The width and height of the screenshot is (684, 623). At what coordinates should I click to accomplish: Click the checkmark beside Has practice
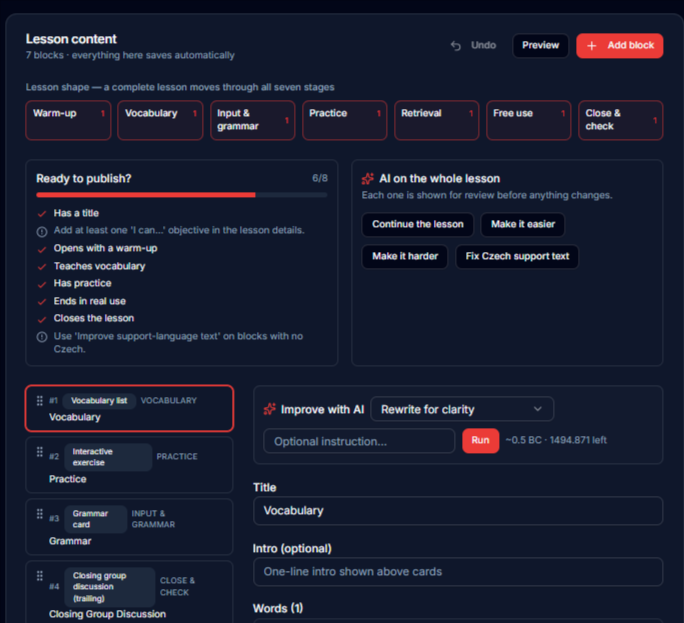pyautogui.click(x=42, y=284)
